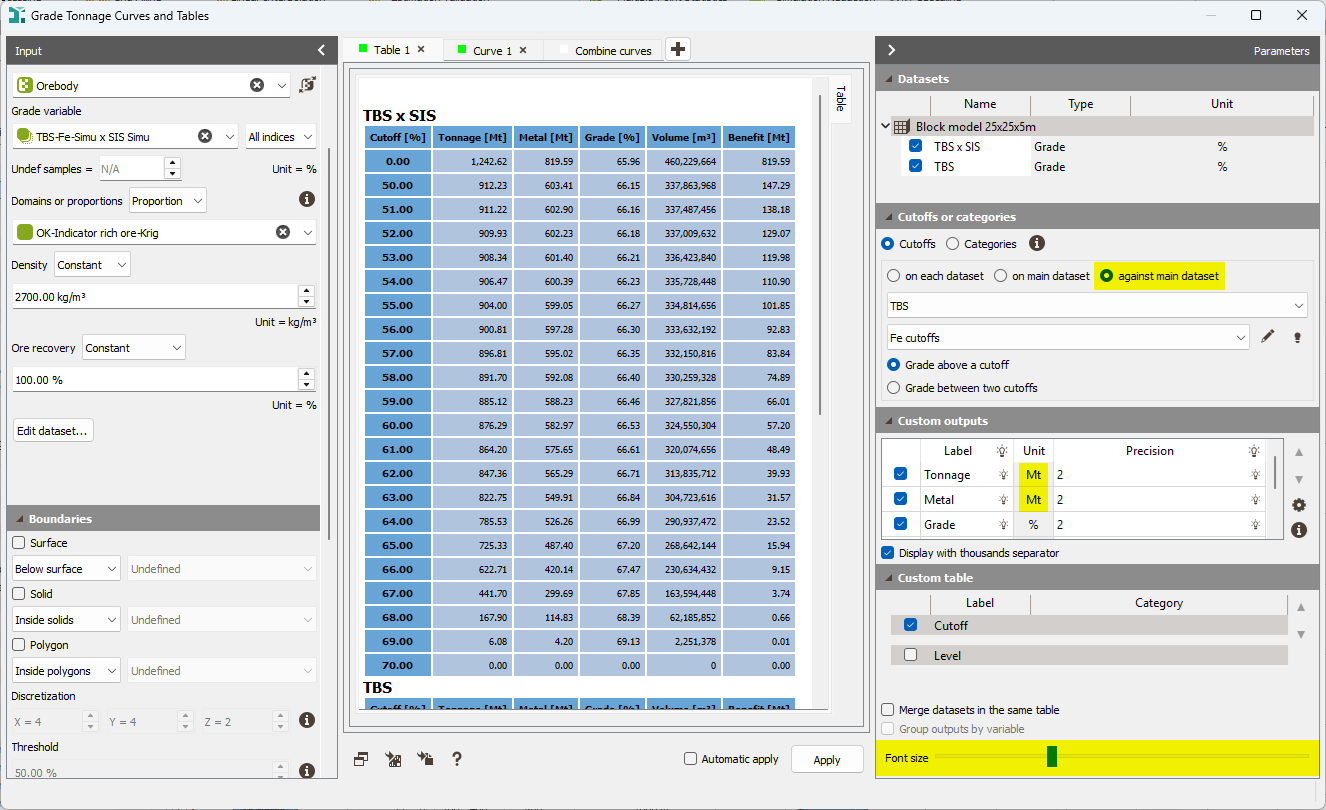Open the grade variable data source picker icon

308,85
